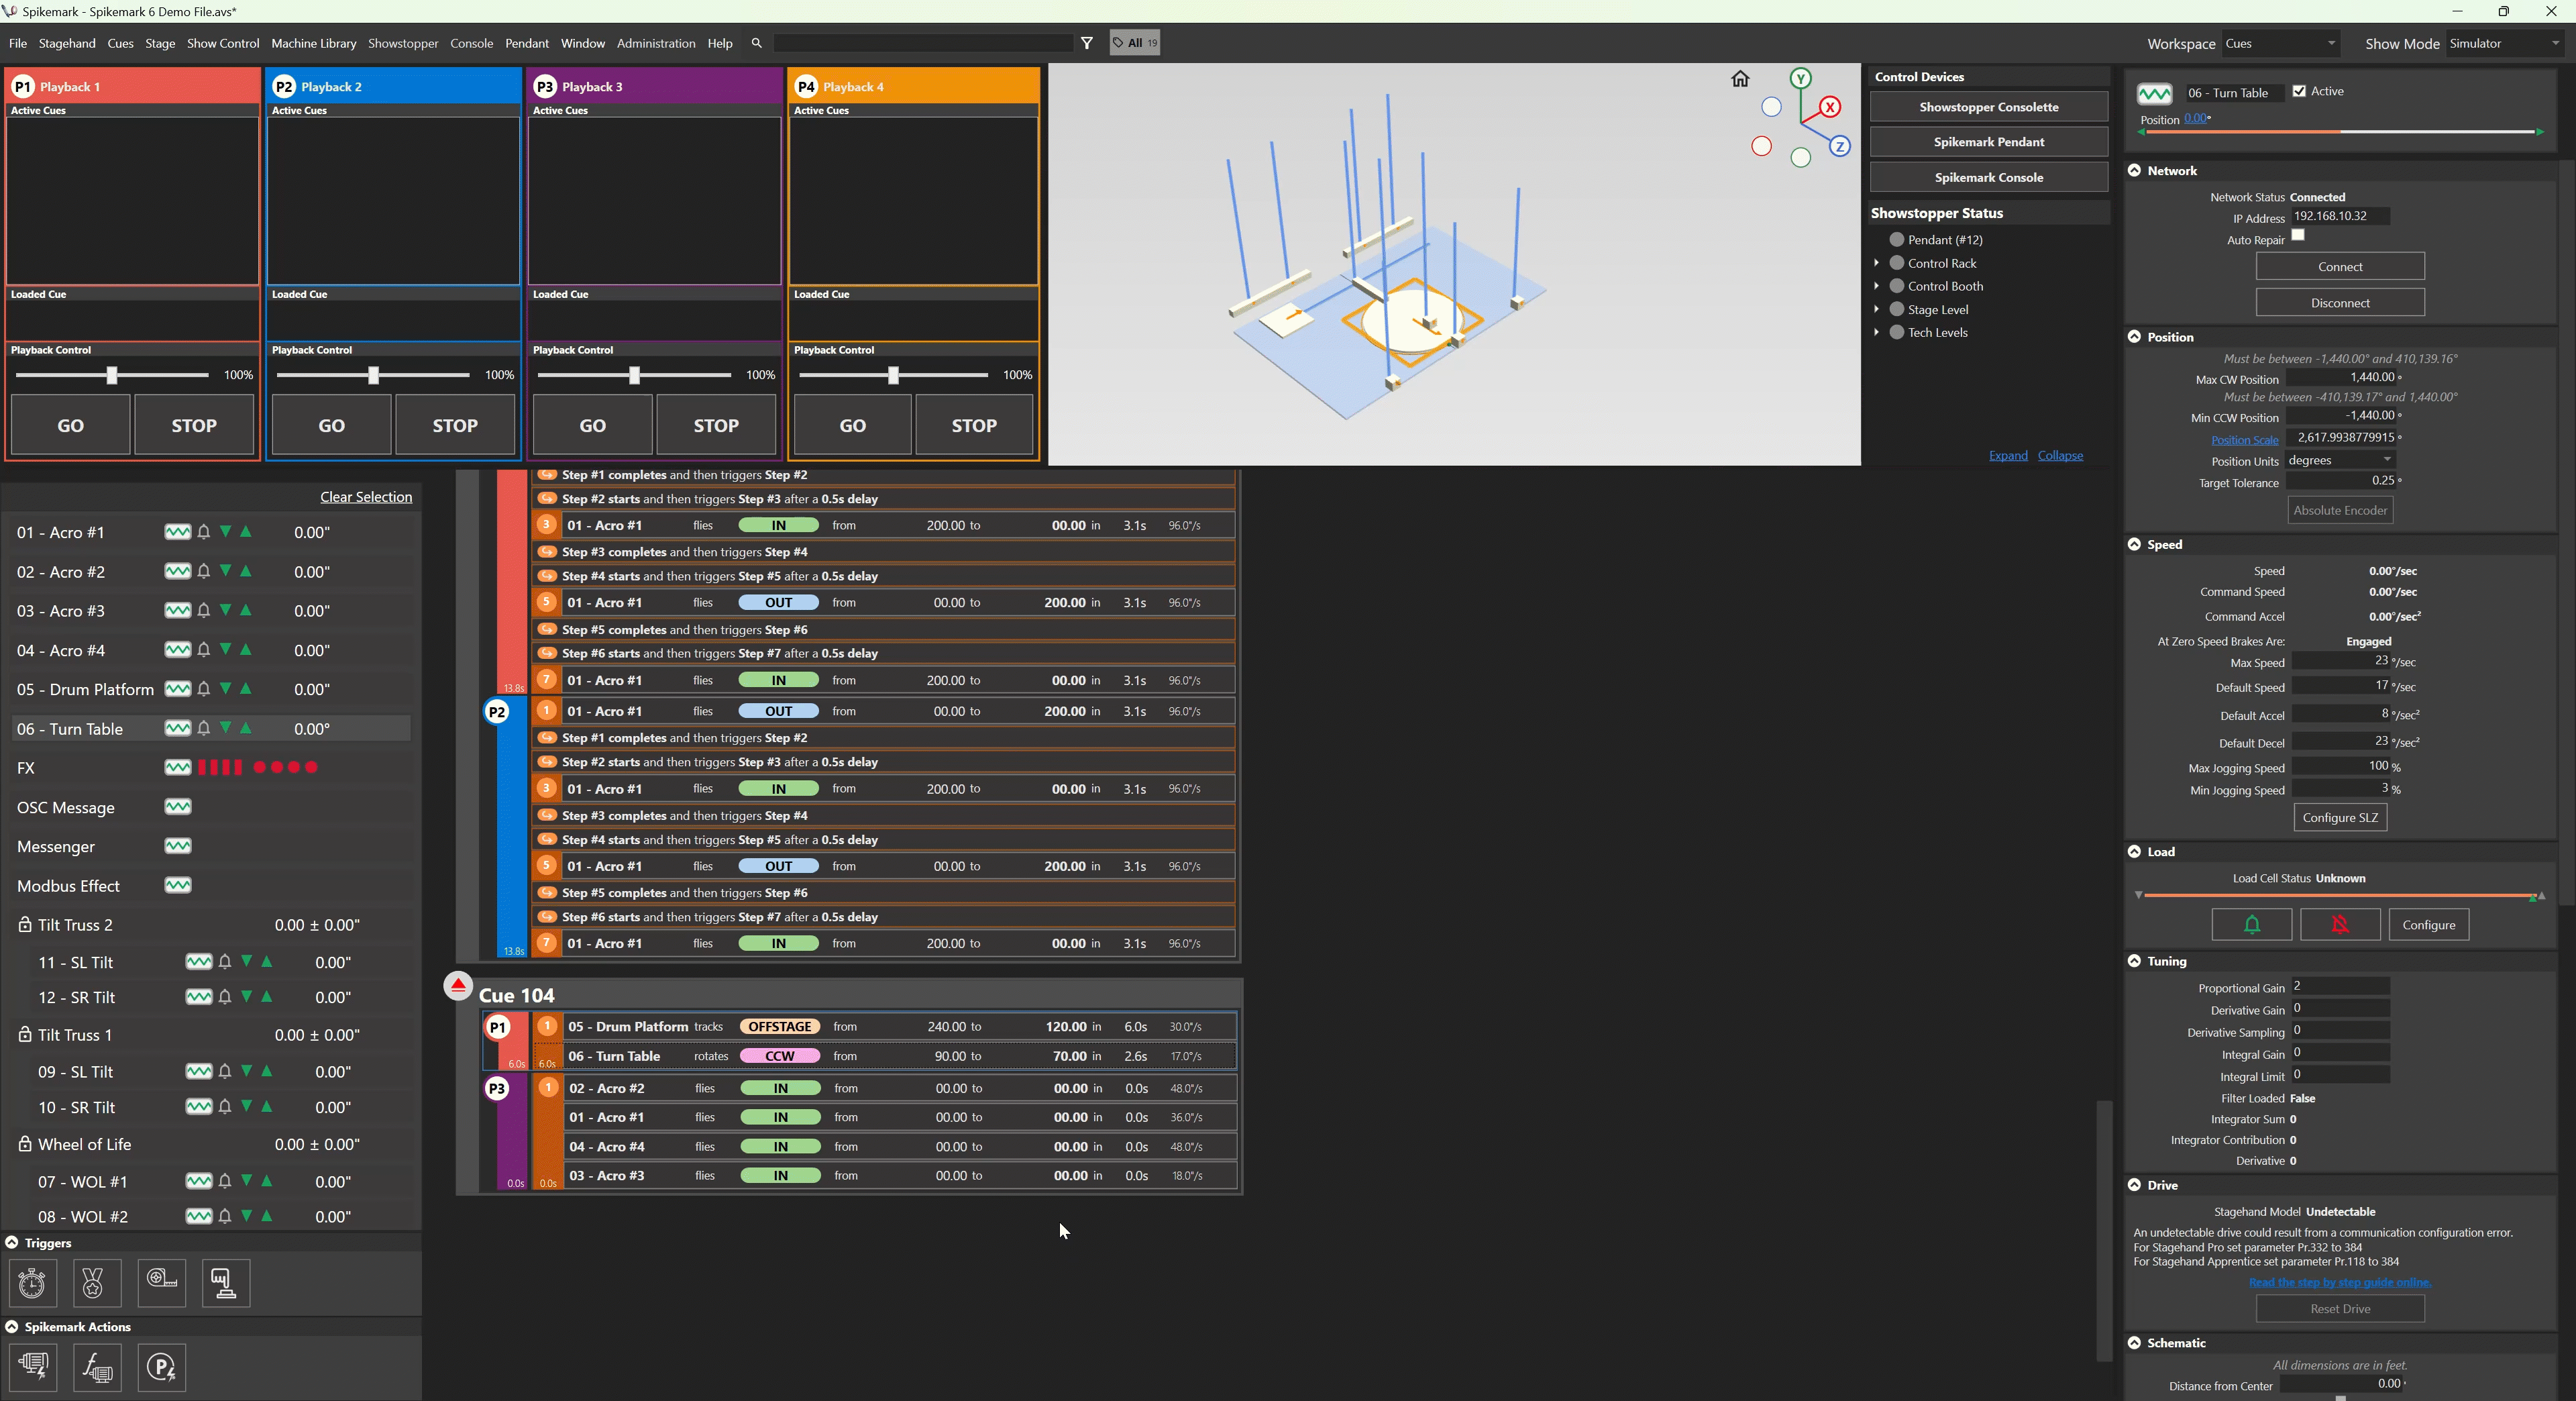Click the tape measure position trigger icon
Screen dimensions: 2576x1401
coord(162,1283)
